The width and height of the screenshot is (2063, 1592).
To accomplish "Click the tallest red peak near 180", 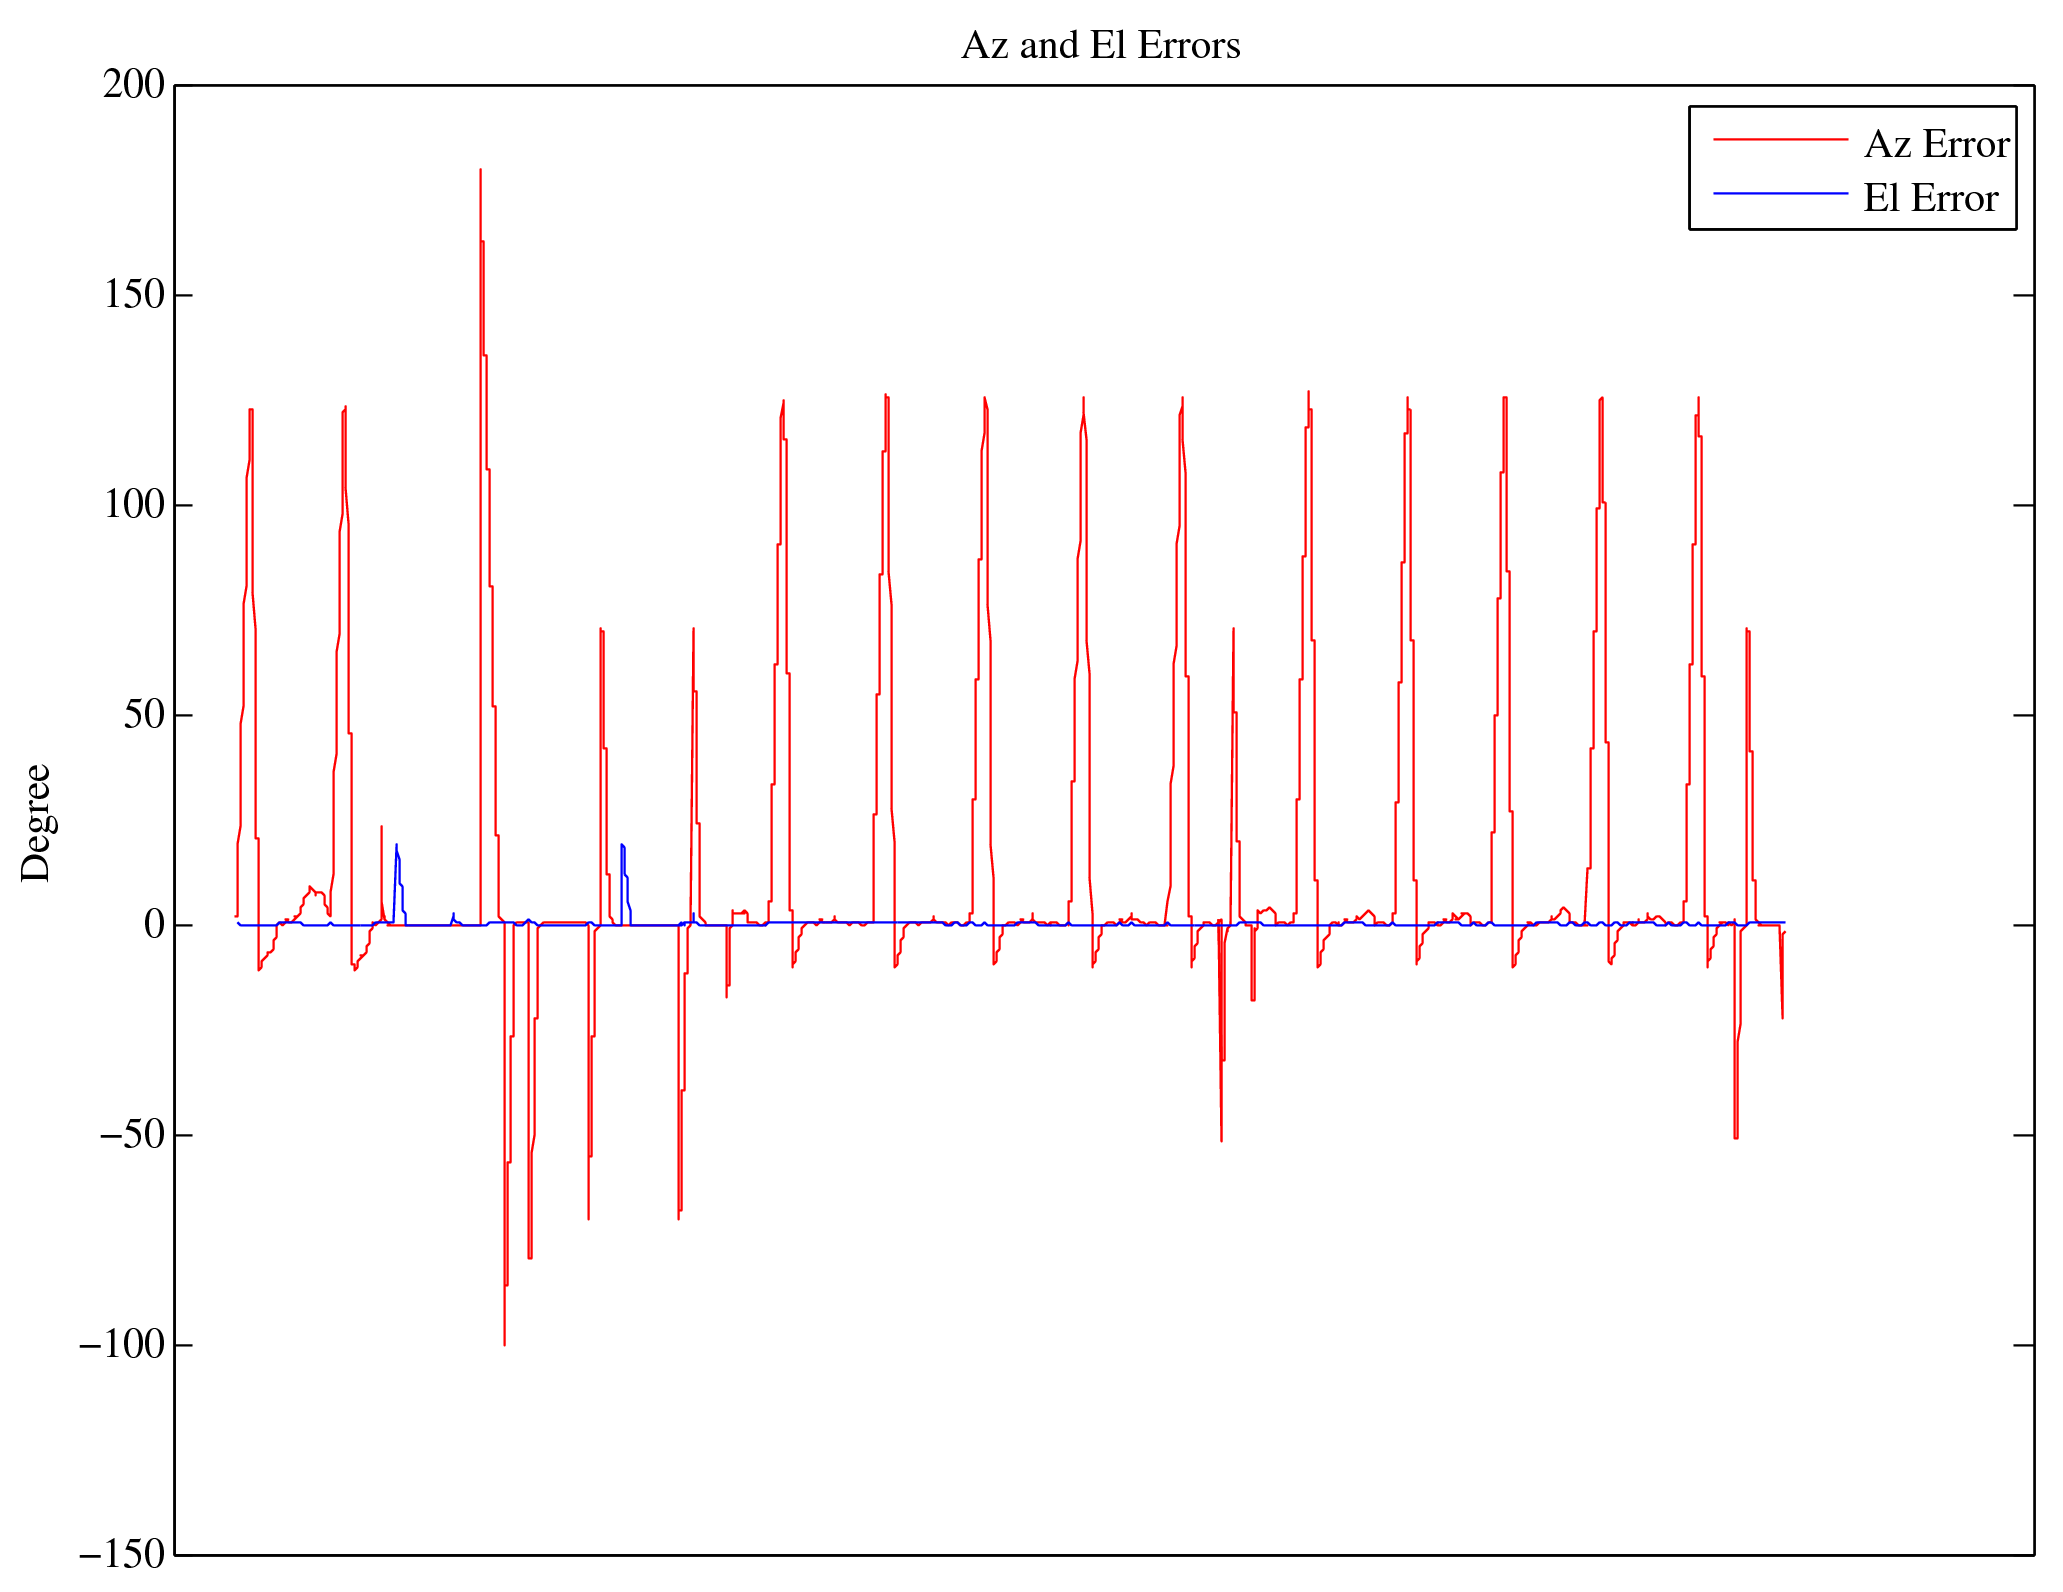I will [480, 172].
